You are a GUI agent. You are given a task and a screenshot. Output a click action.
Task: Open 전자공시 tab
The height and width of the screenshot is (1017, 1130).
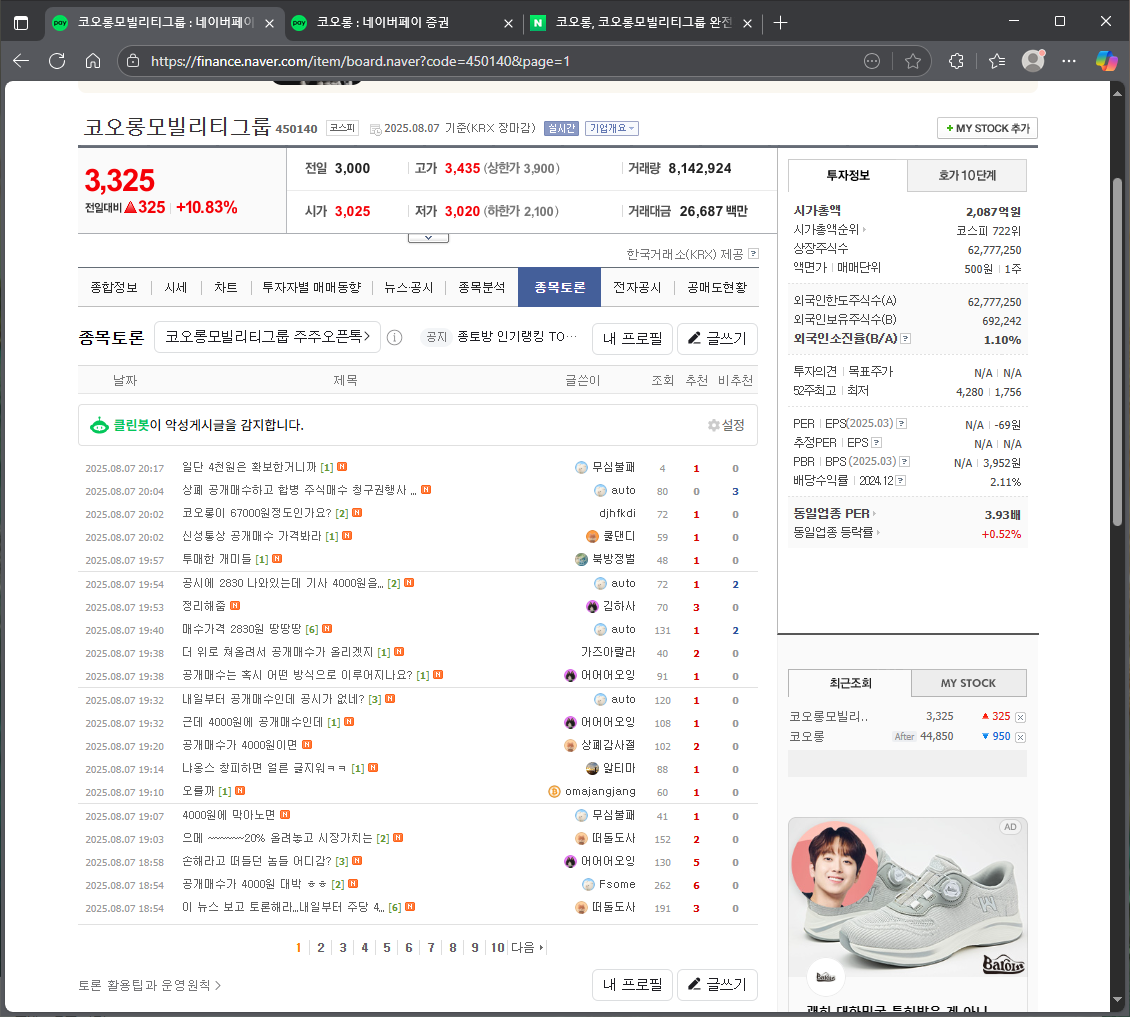click(637, 288)
